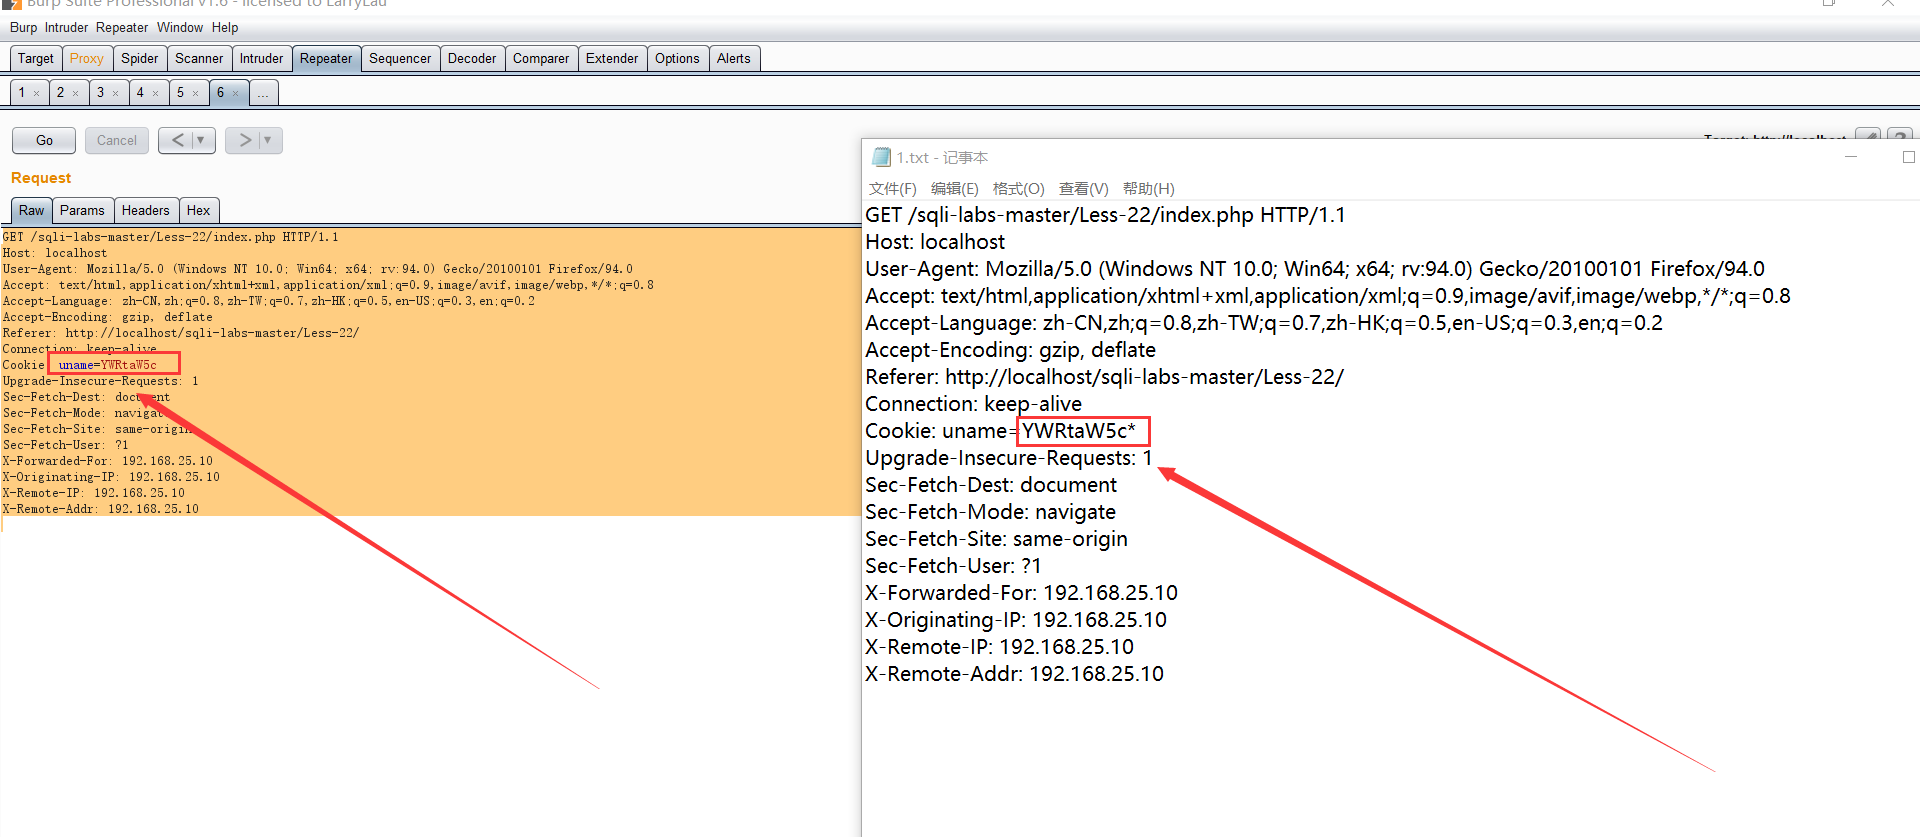Select the Repeater tool tab
This screenshot has width=1920, height=837.
coord(326,58)
